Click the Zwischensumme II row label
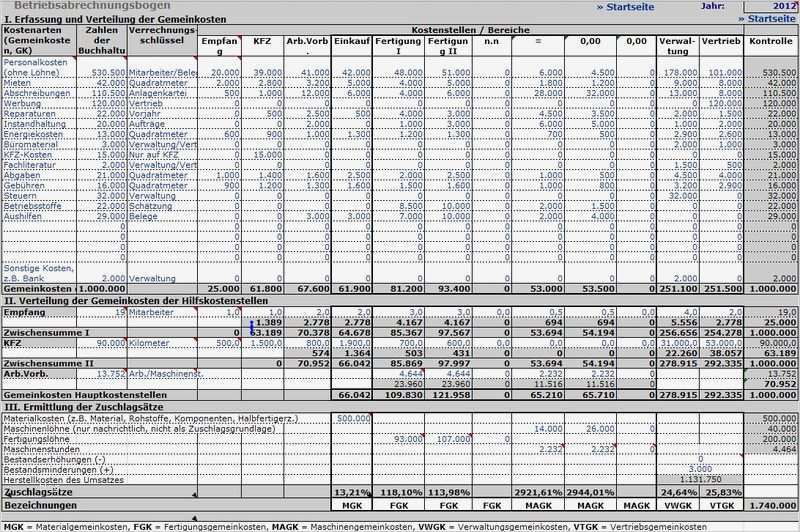Screen dimensions: 800x532 pos(48,364)
